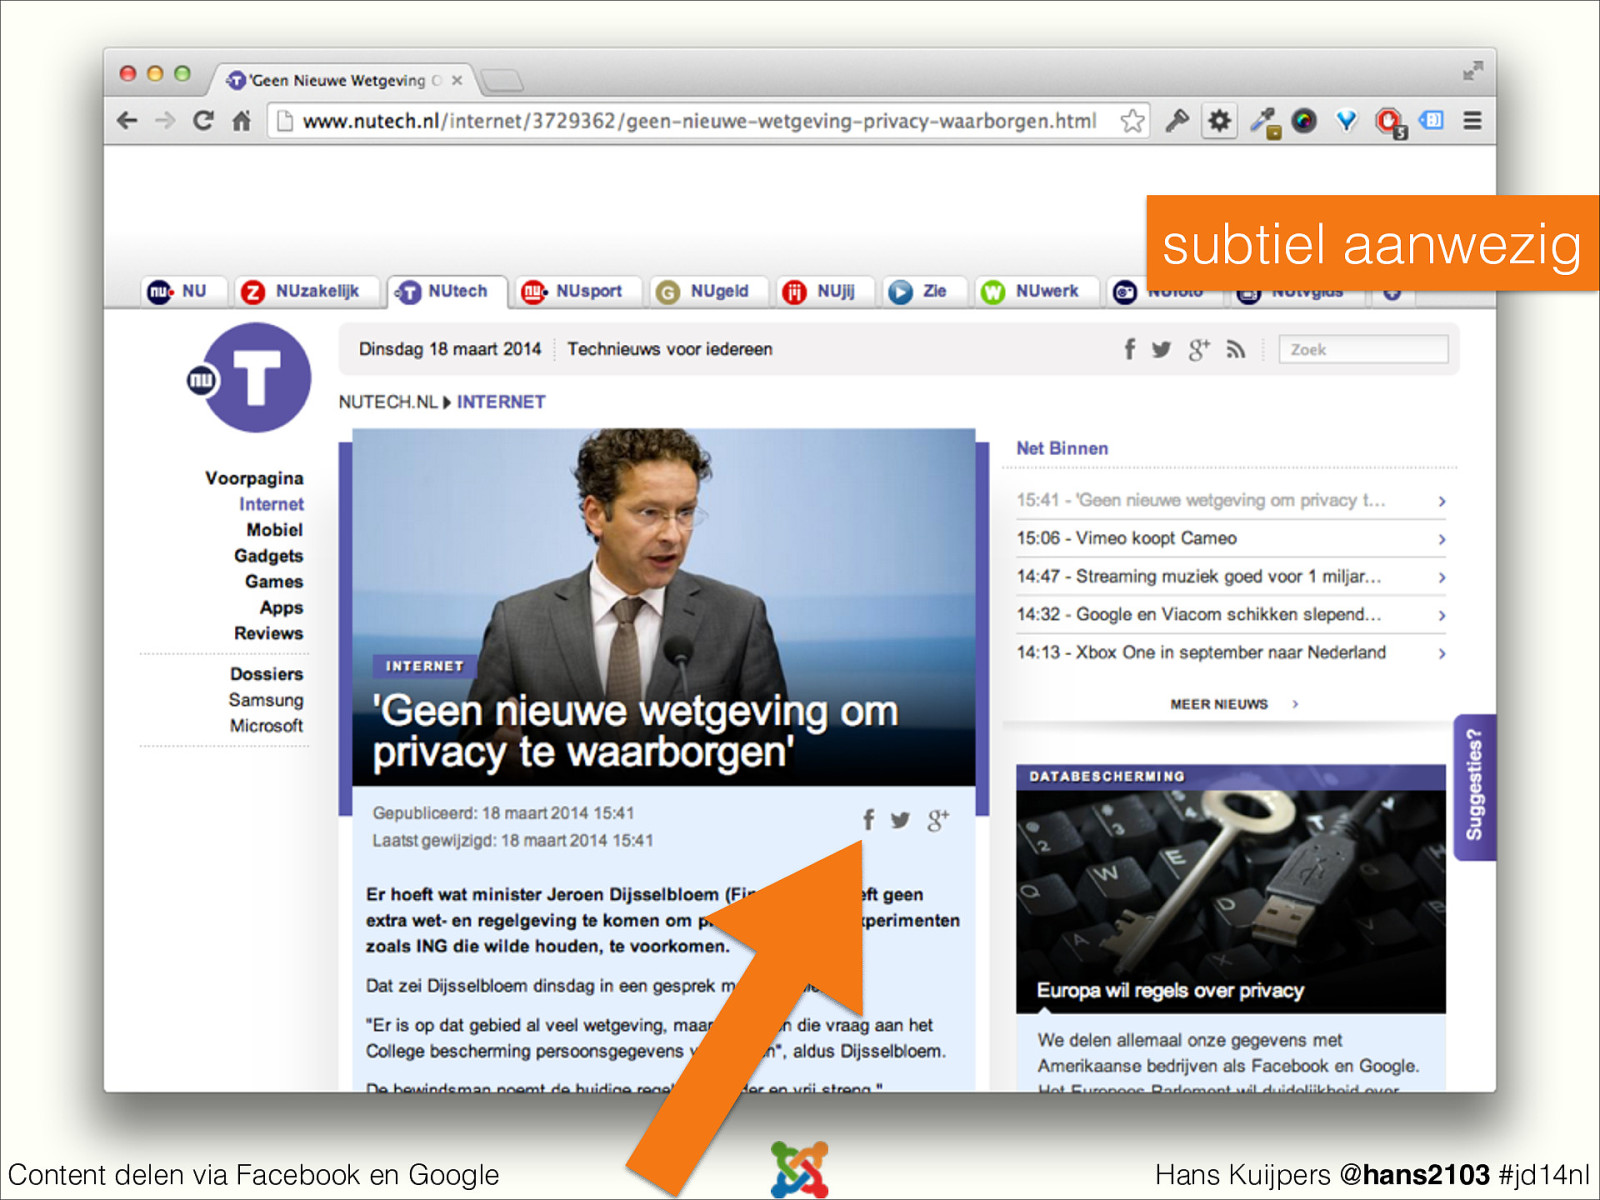Click the key extension icon
The height and width of the screenshot is (1200, 1600).
[1177, 121]
